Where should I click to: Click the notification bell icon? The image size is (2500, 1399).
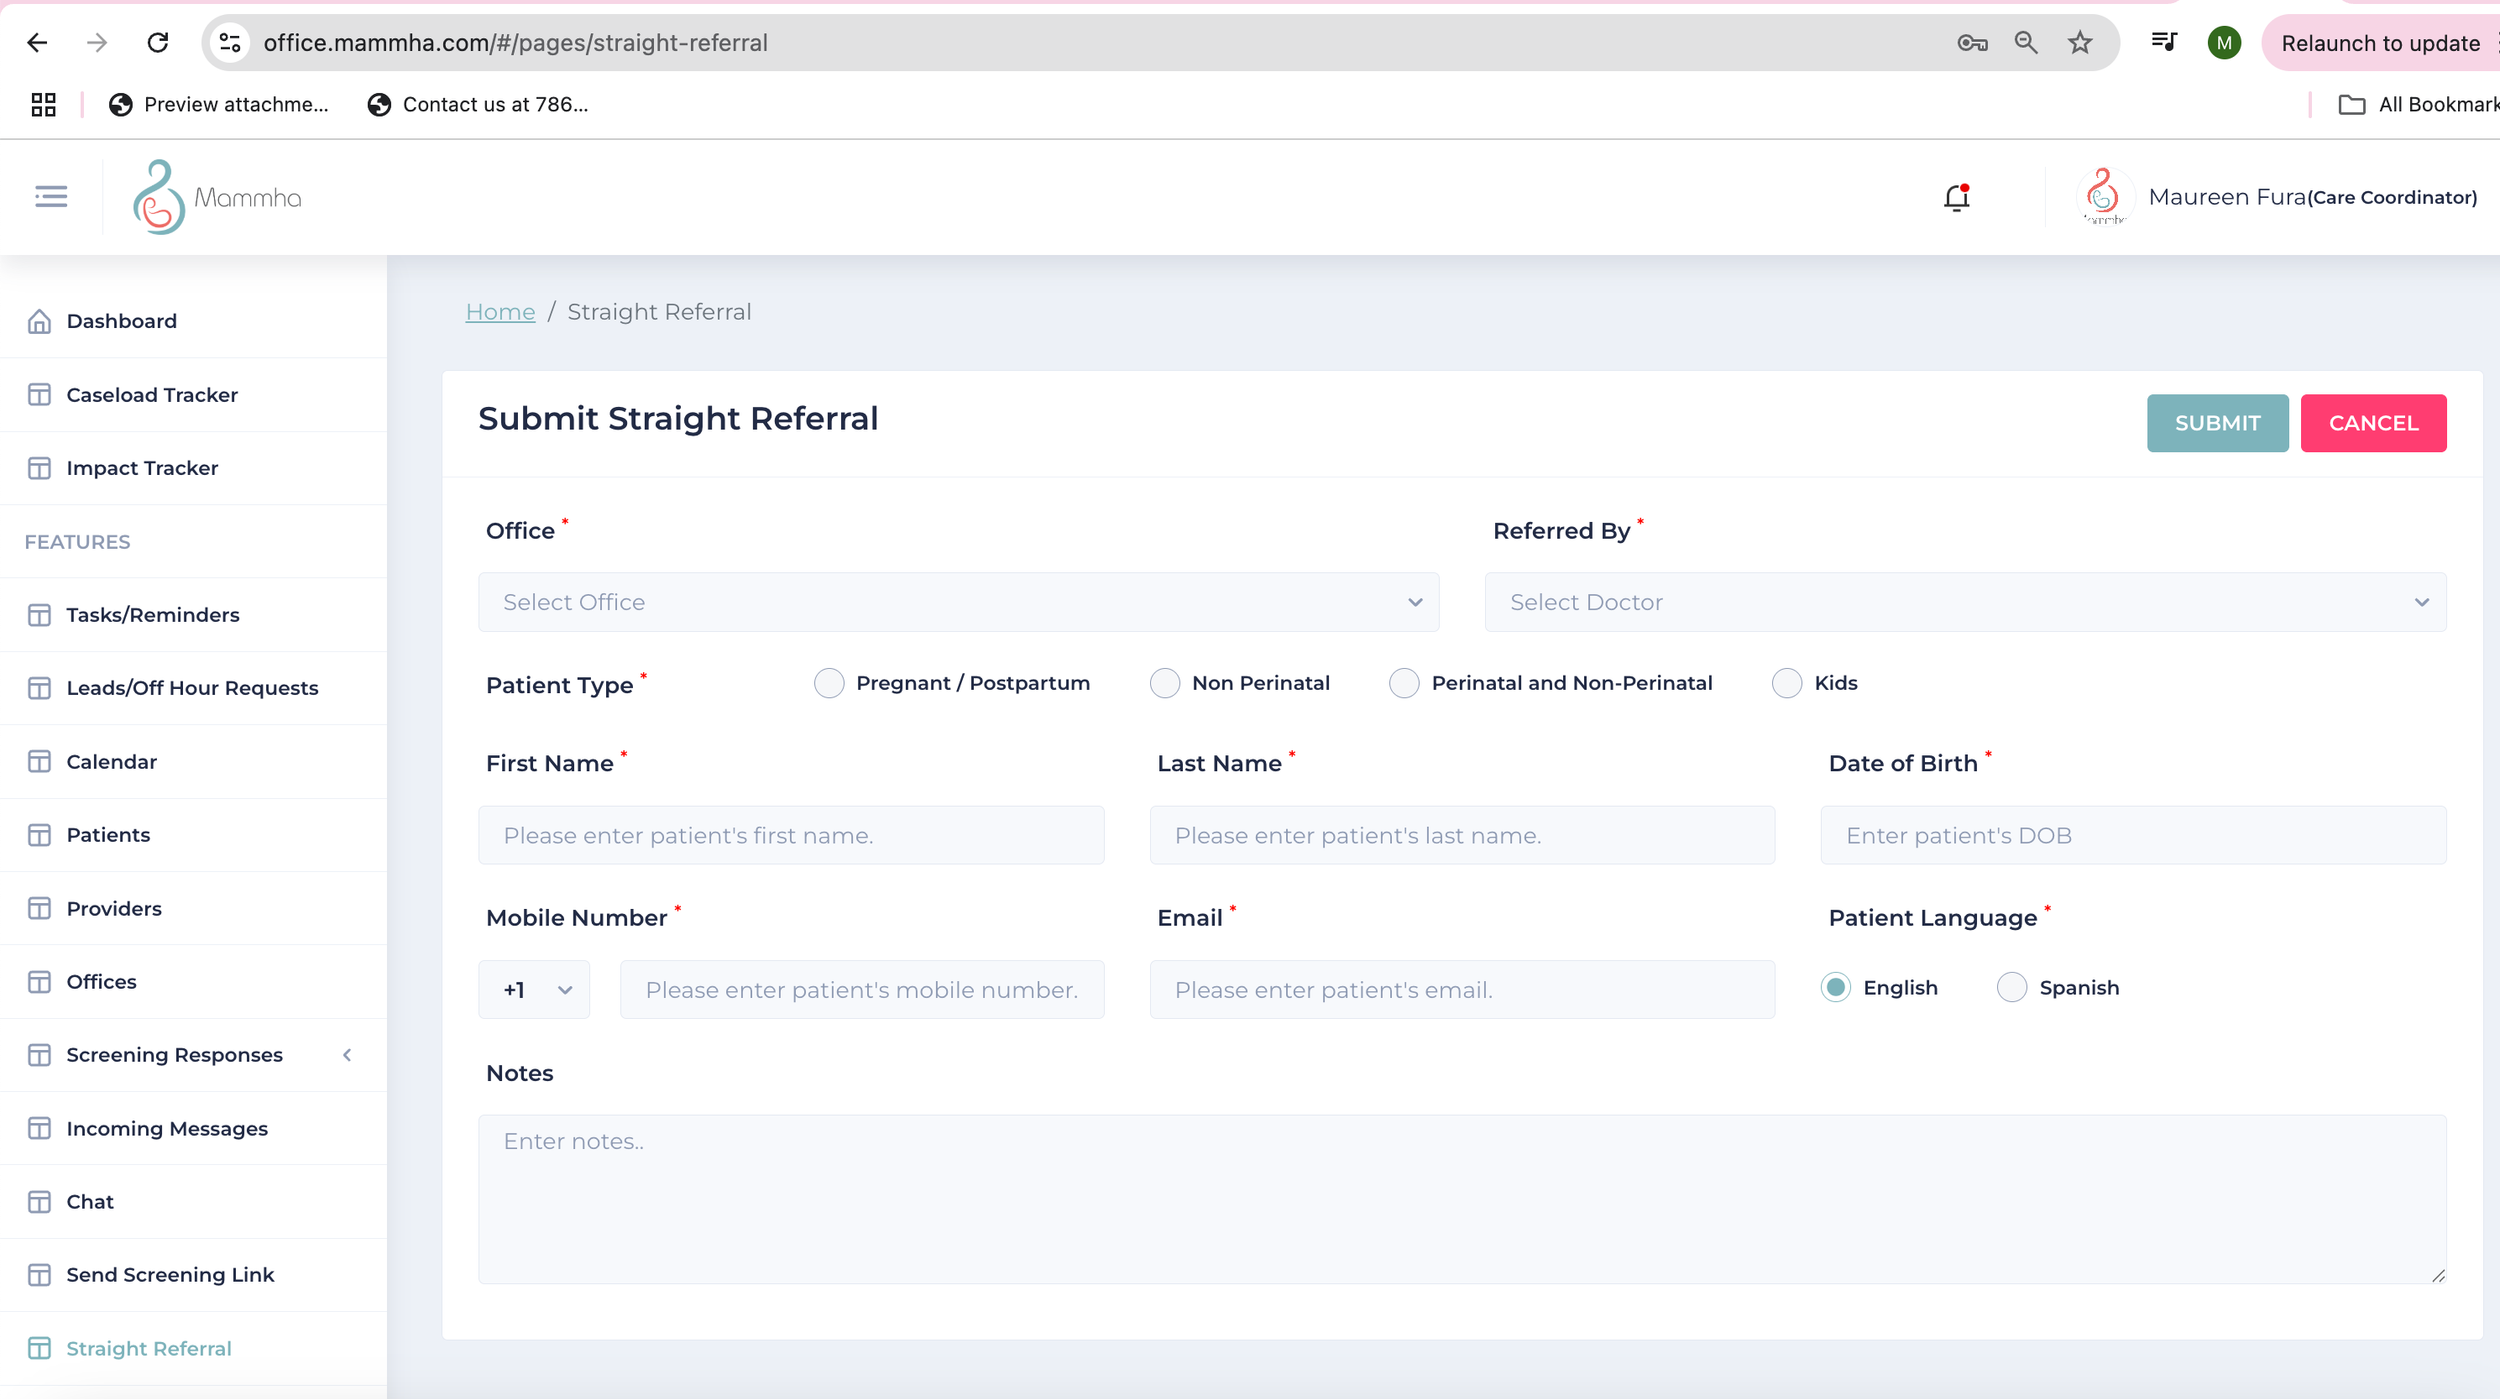1956,197
